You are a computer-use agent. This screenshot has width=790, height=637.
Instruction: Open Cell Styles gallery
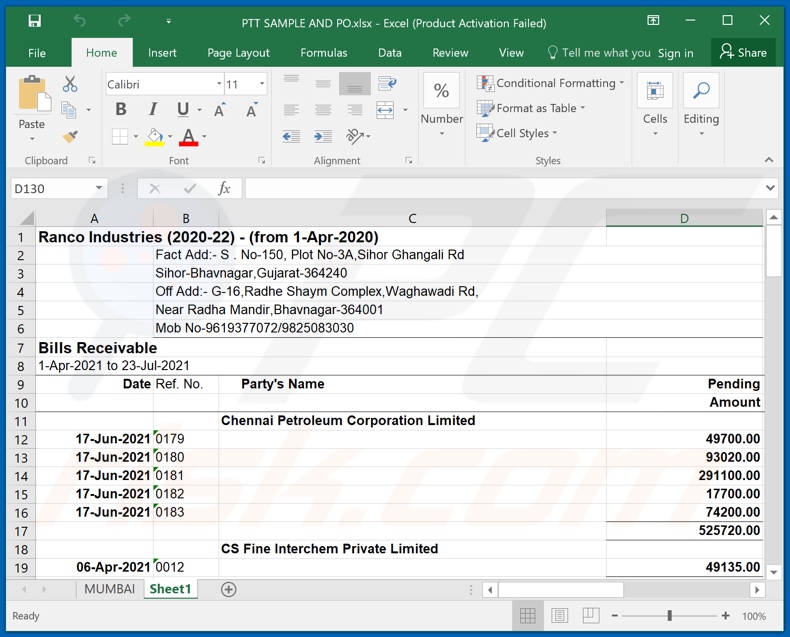(x=517, y=133)
